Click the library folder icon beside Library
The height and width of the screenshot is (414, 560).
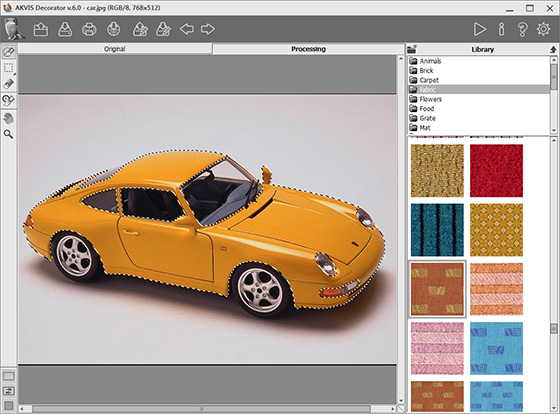[x=412, y=49]
